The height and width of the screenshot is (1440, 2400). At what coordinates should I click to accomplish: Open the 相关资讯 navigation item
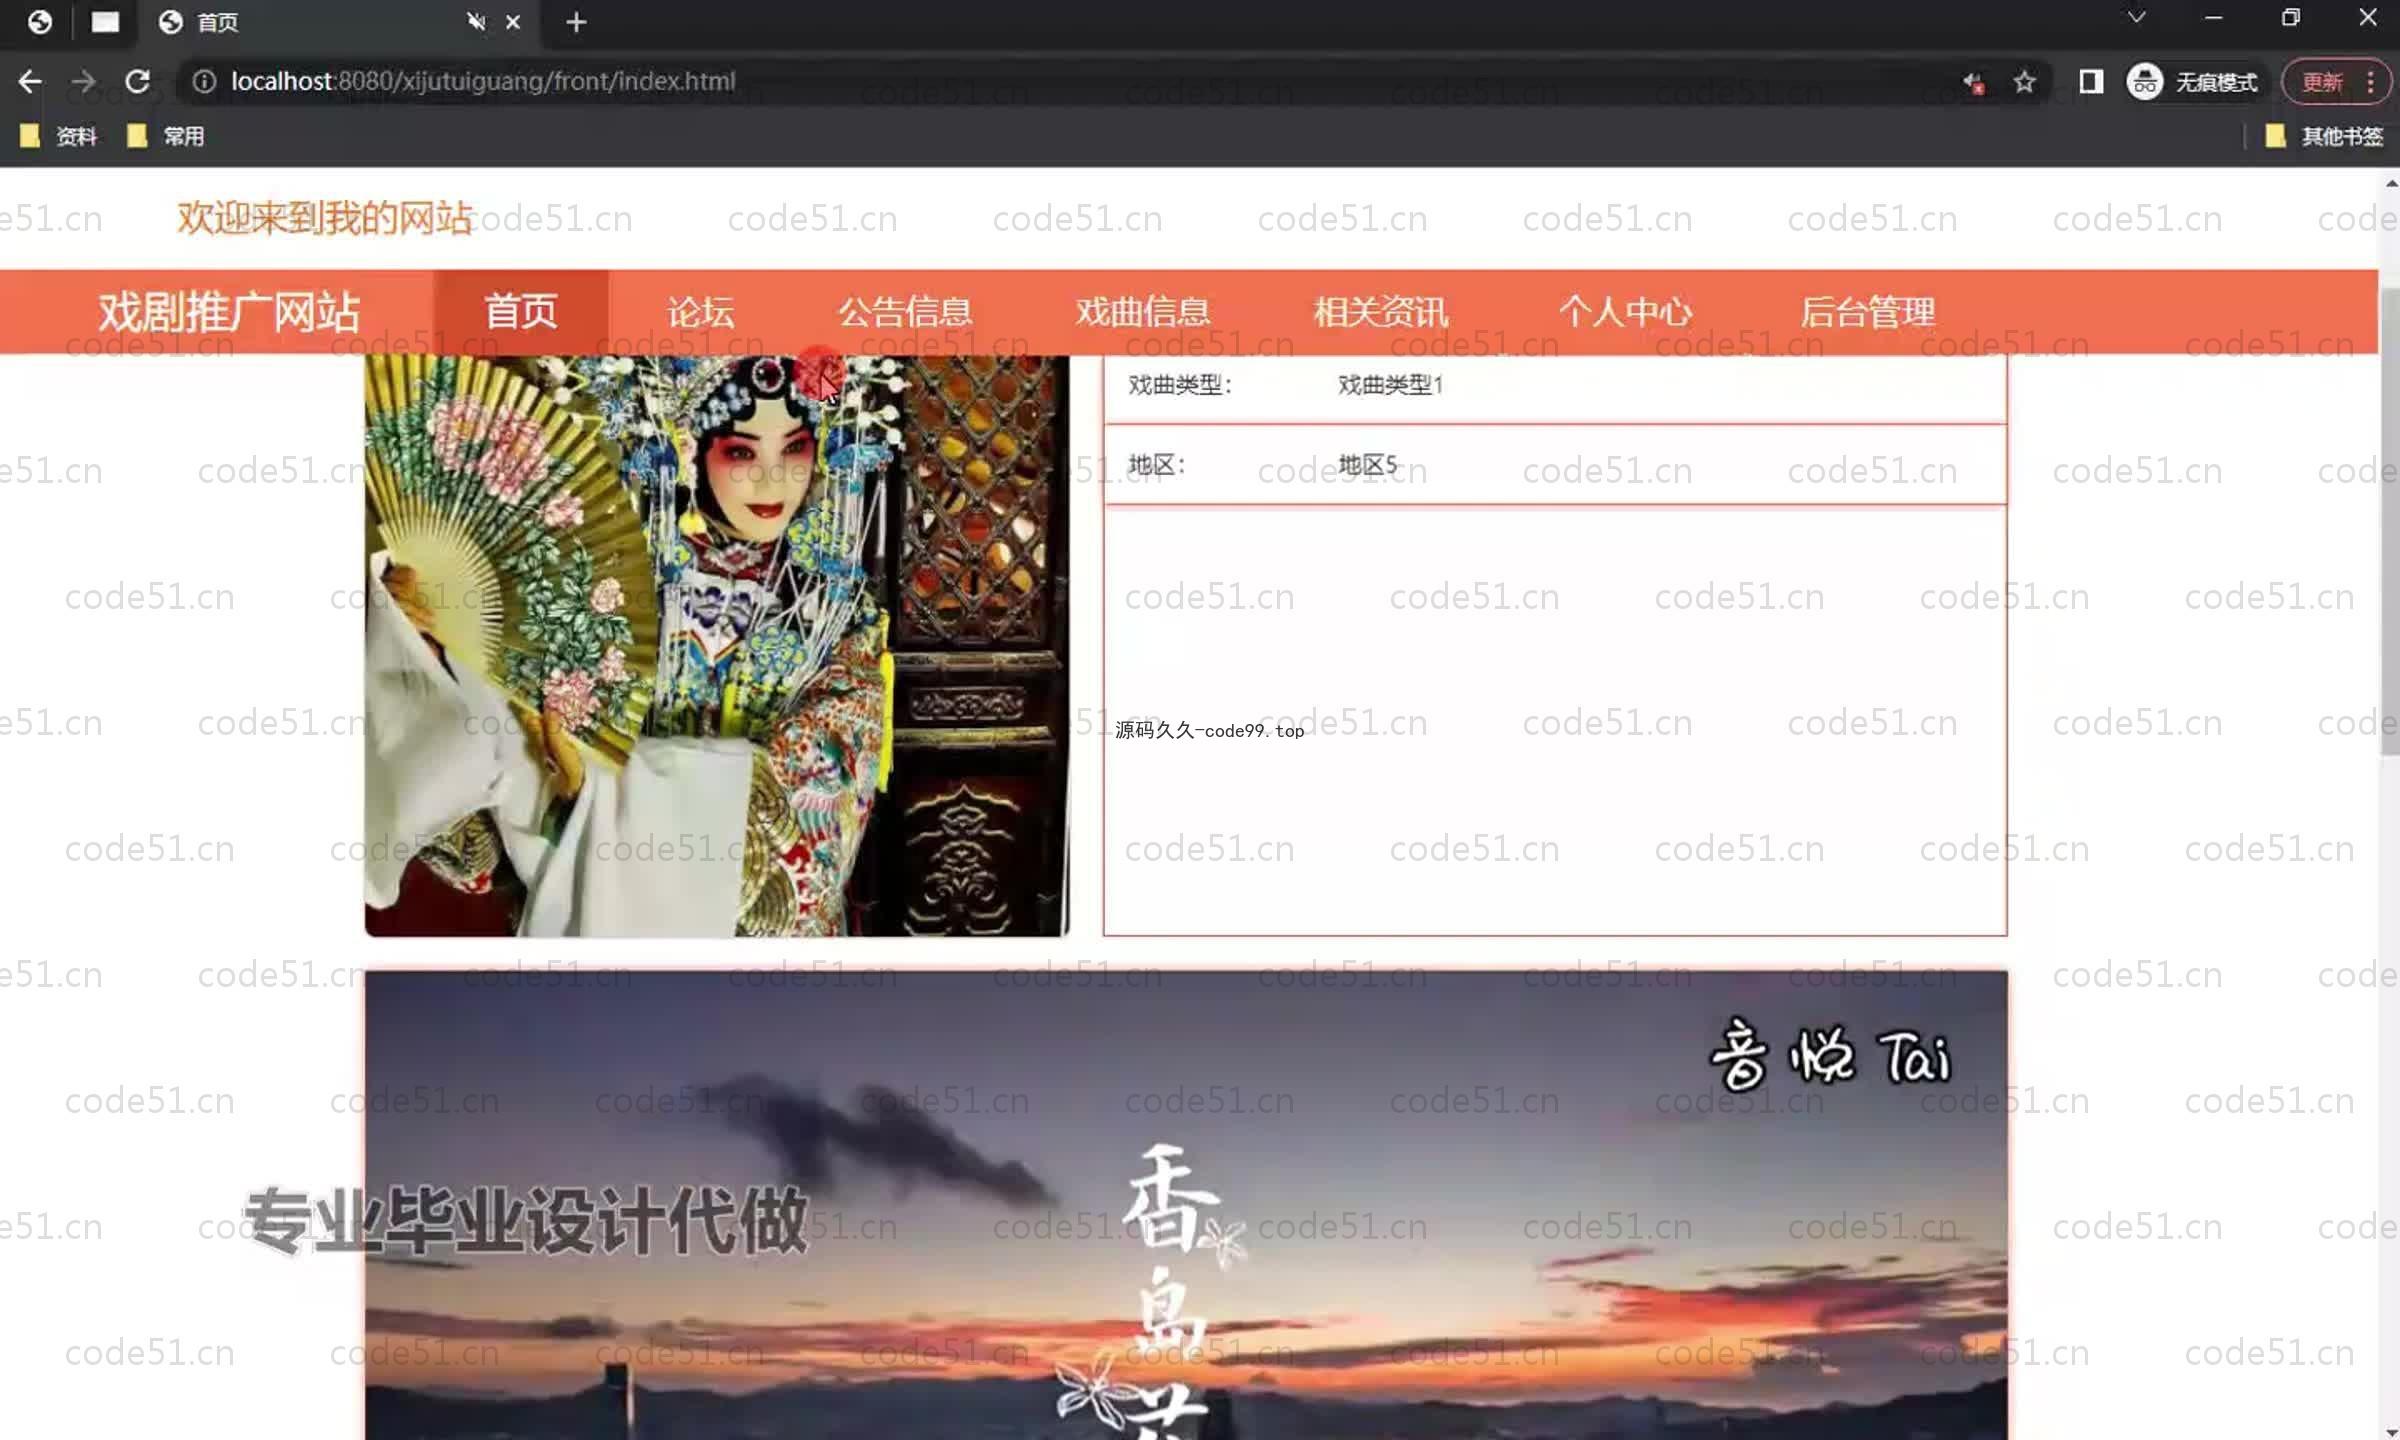(x=1381, y=312)
